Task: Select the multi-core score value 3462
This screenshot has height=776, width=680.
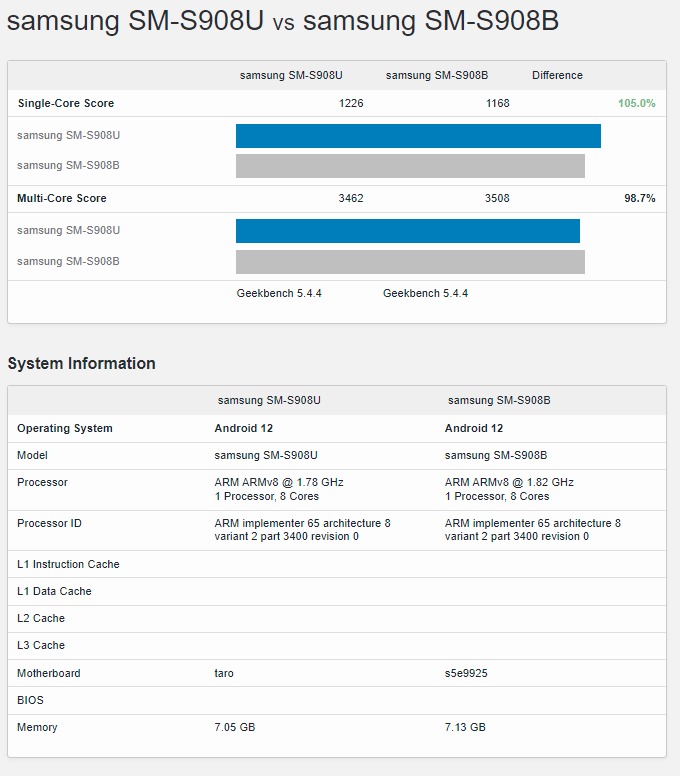Action: click(x=351, y=199)
